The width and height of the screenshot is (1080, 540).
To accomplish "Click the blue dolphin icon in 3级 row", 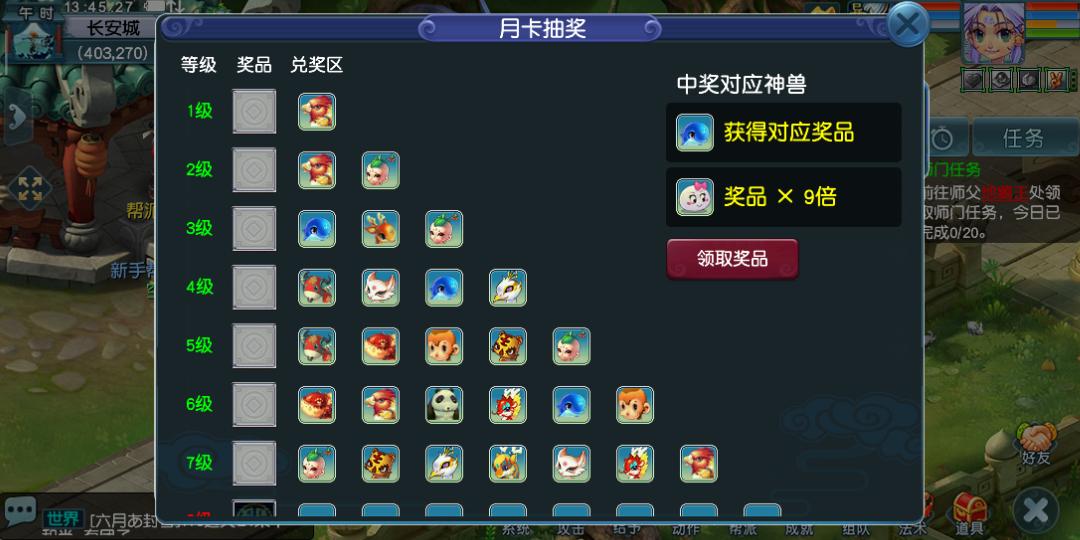I will tap(317, 229).
